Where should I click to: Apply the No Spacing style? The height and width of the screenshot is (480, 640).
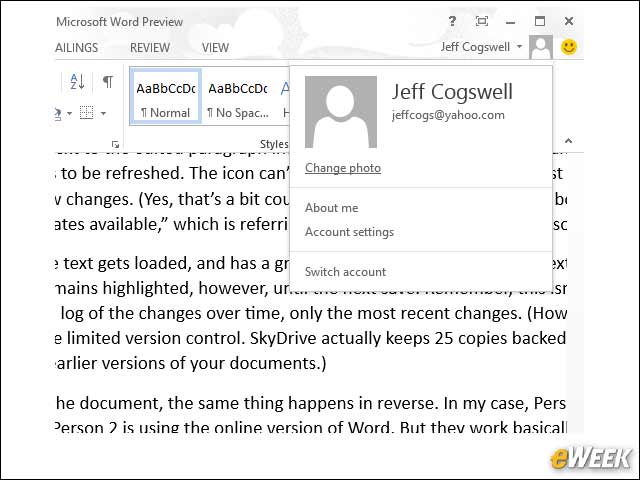[238, 96]
